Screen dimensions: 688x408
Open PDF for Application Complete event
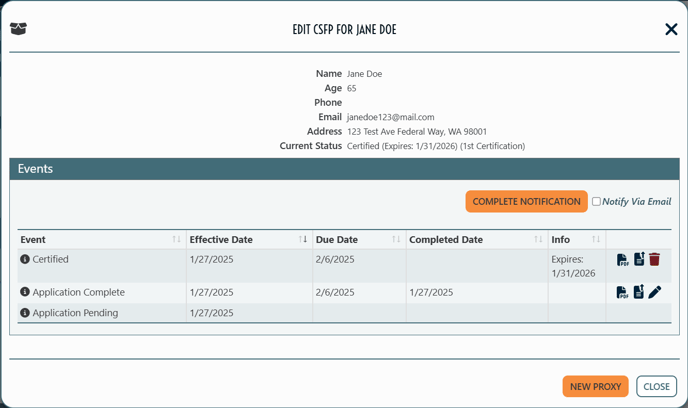[x=623, y=292]
